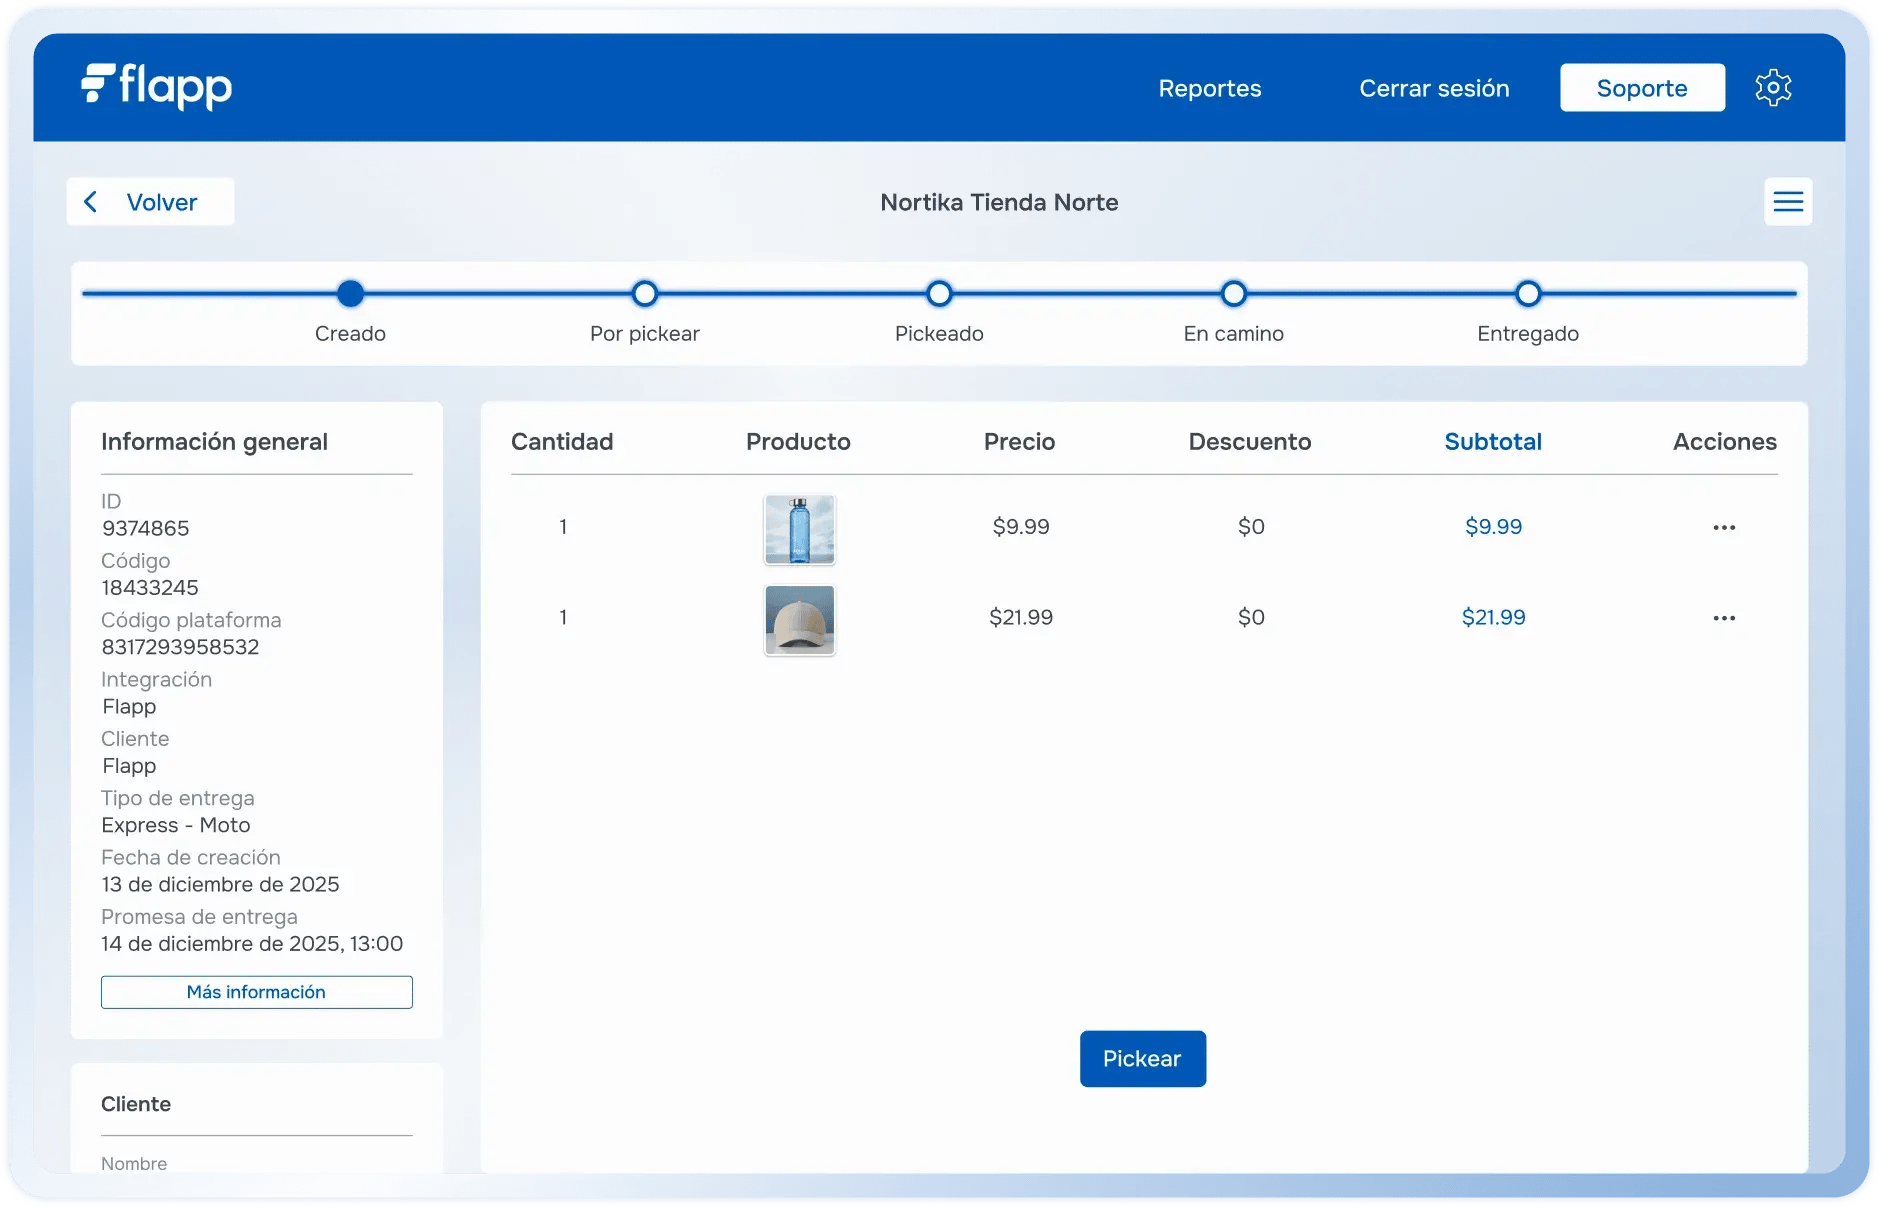Click the Más información button
1880x1208 pixels.
pyautogui.click(x=256, y=992)
